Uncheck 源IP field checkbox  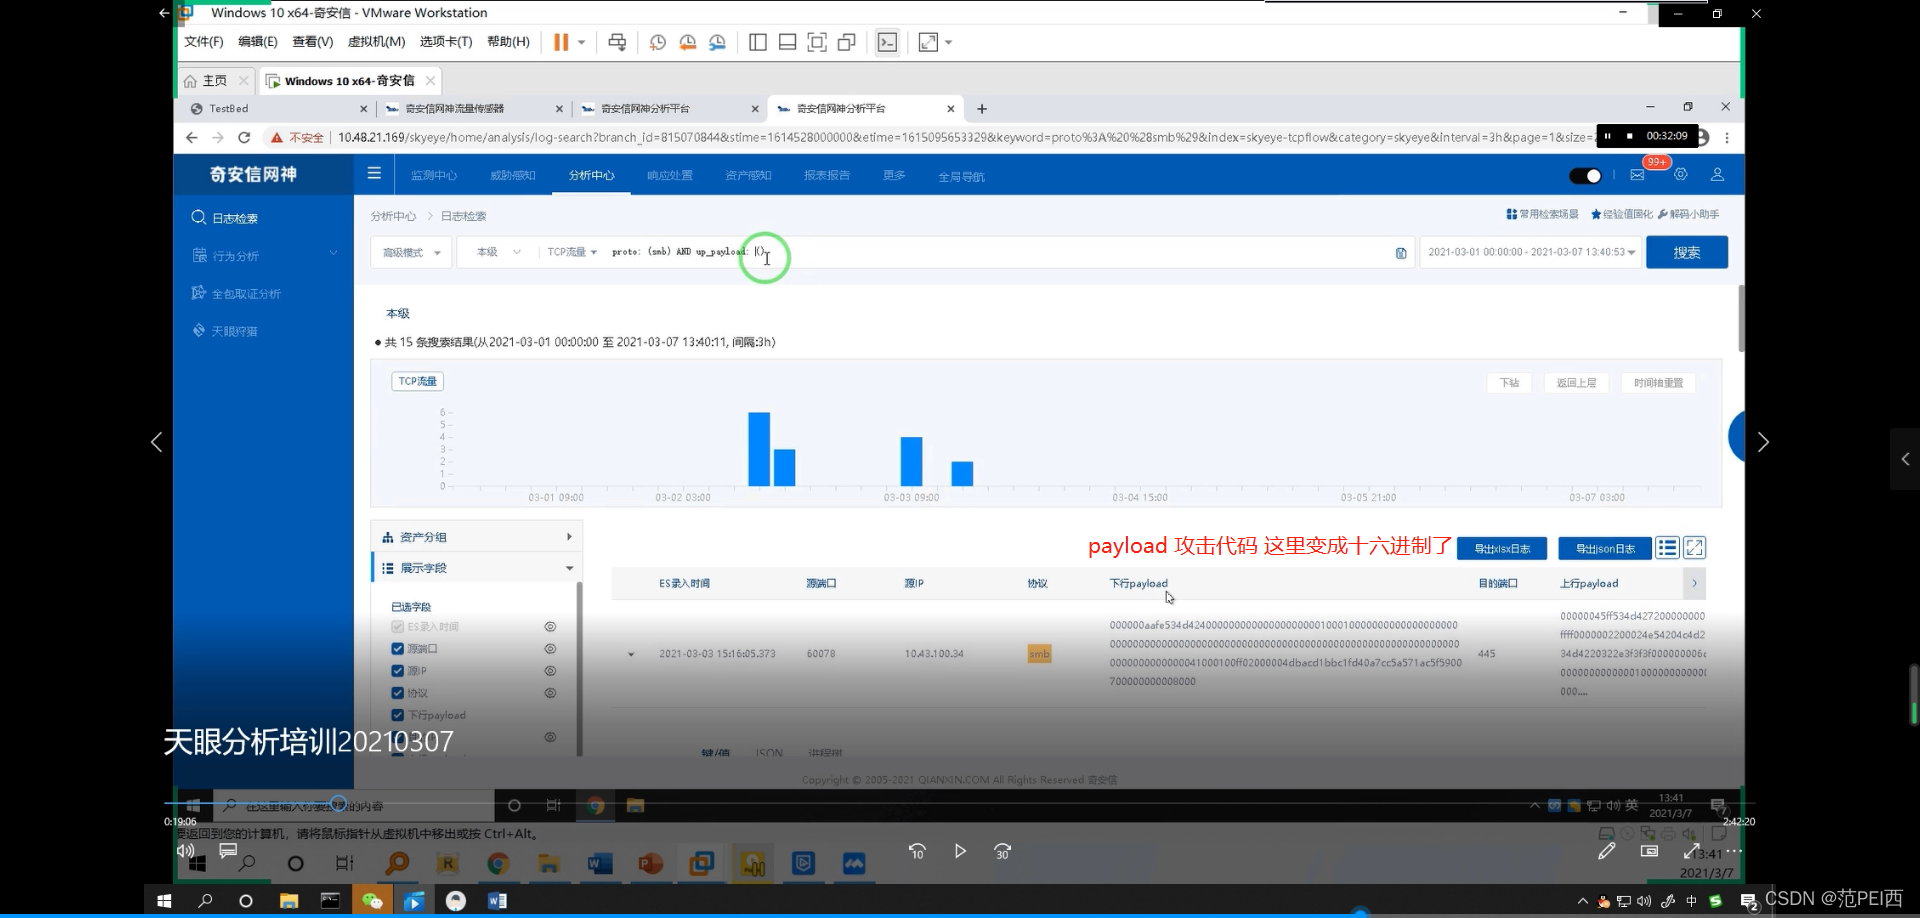tap(397, 671)
